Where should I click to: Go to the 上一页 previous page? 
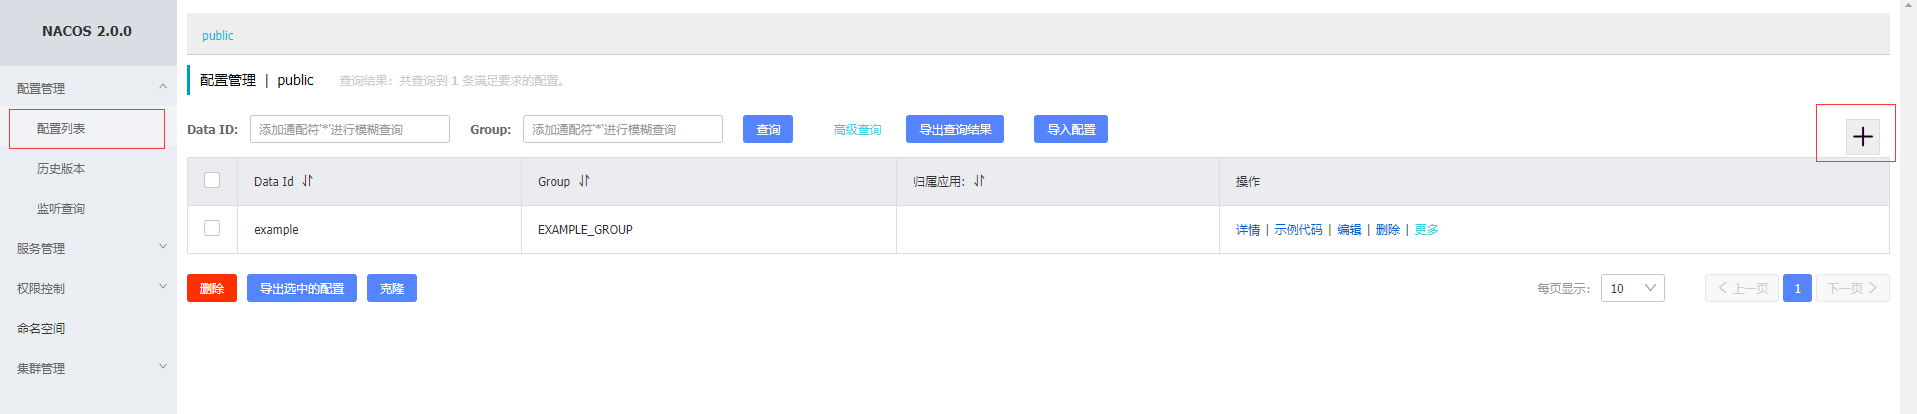(x=1742, y=288)
